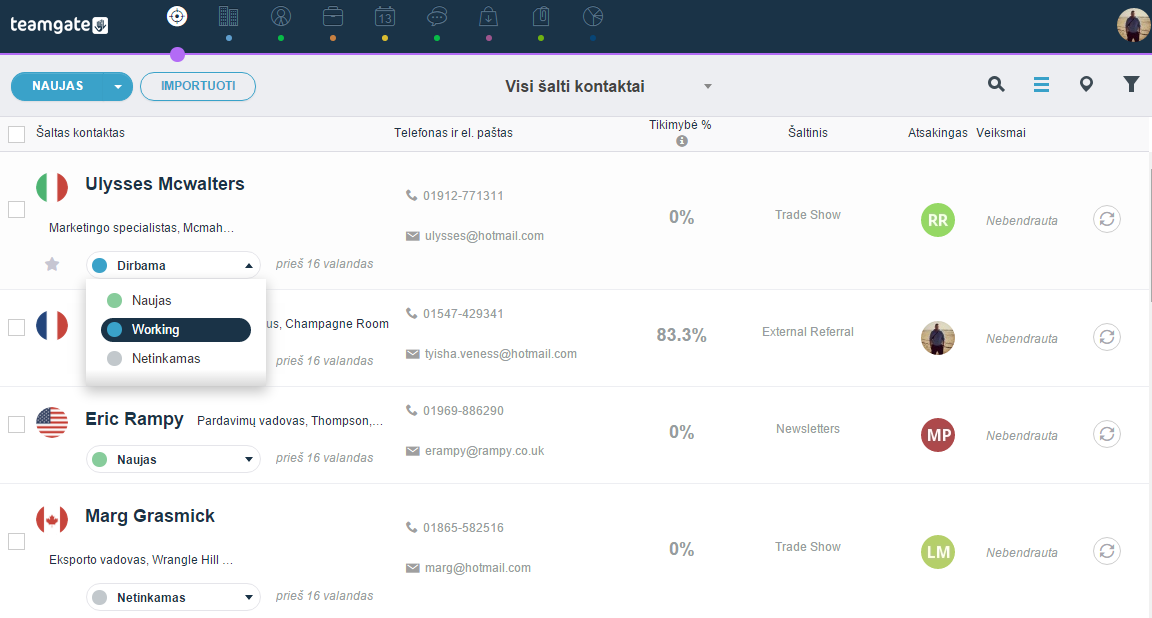Open Marg Grasmick's Netinkamas status dropdown
The width and height of the screenshot is (1152, 618).
[173, 597]
